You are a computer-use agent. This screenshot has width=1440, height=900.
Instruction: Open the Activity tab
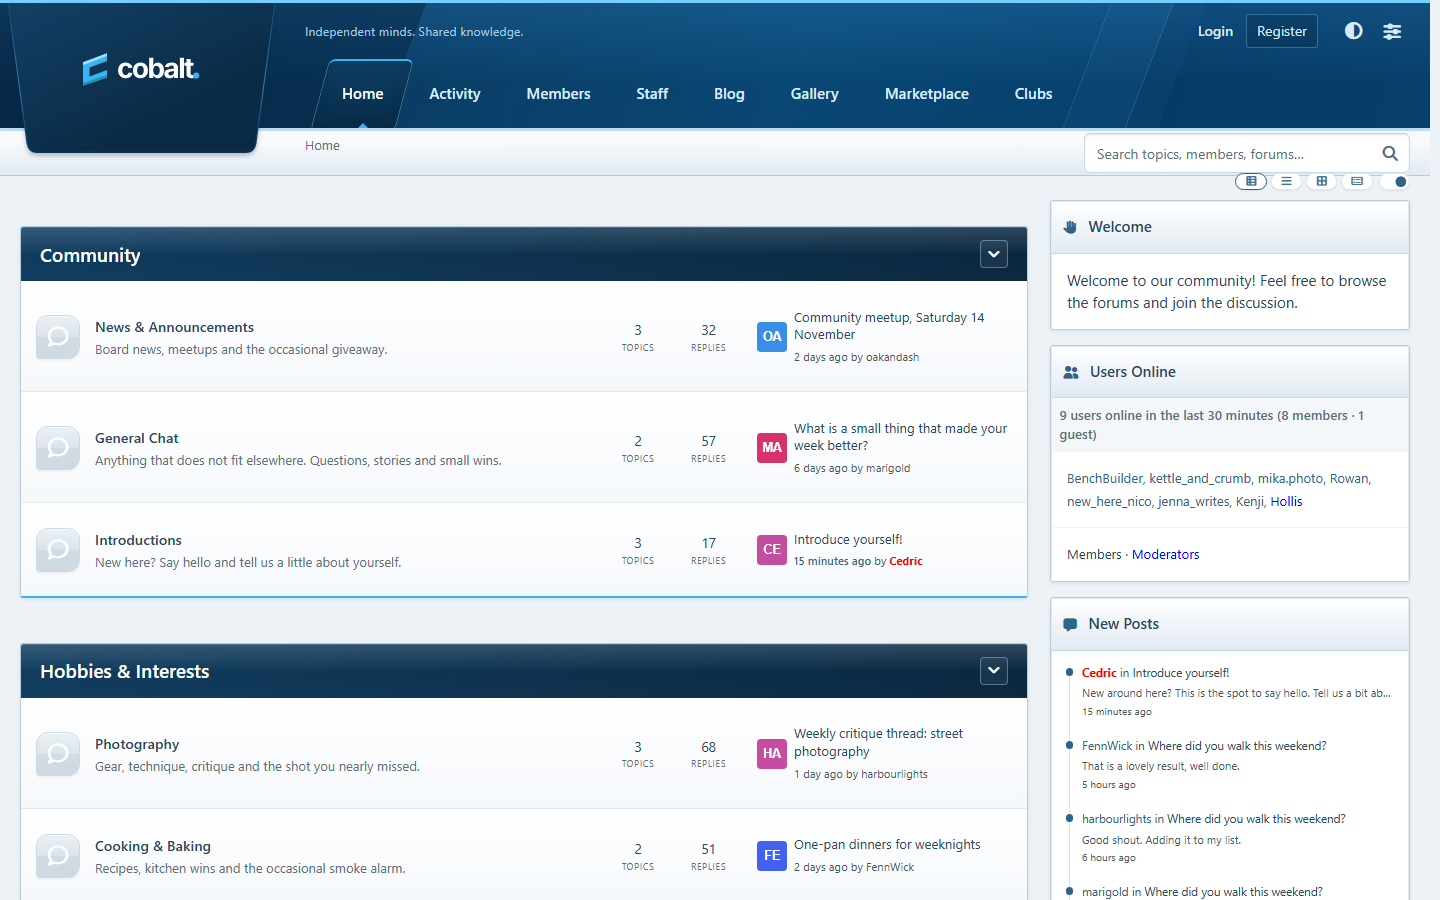[455, 94]
